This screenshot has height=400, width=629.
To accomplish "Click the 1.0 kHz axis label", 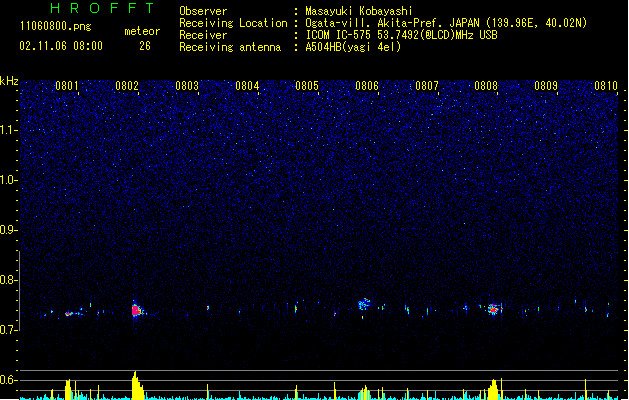I will click(x=9, y=180).
